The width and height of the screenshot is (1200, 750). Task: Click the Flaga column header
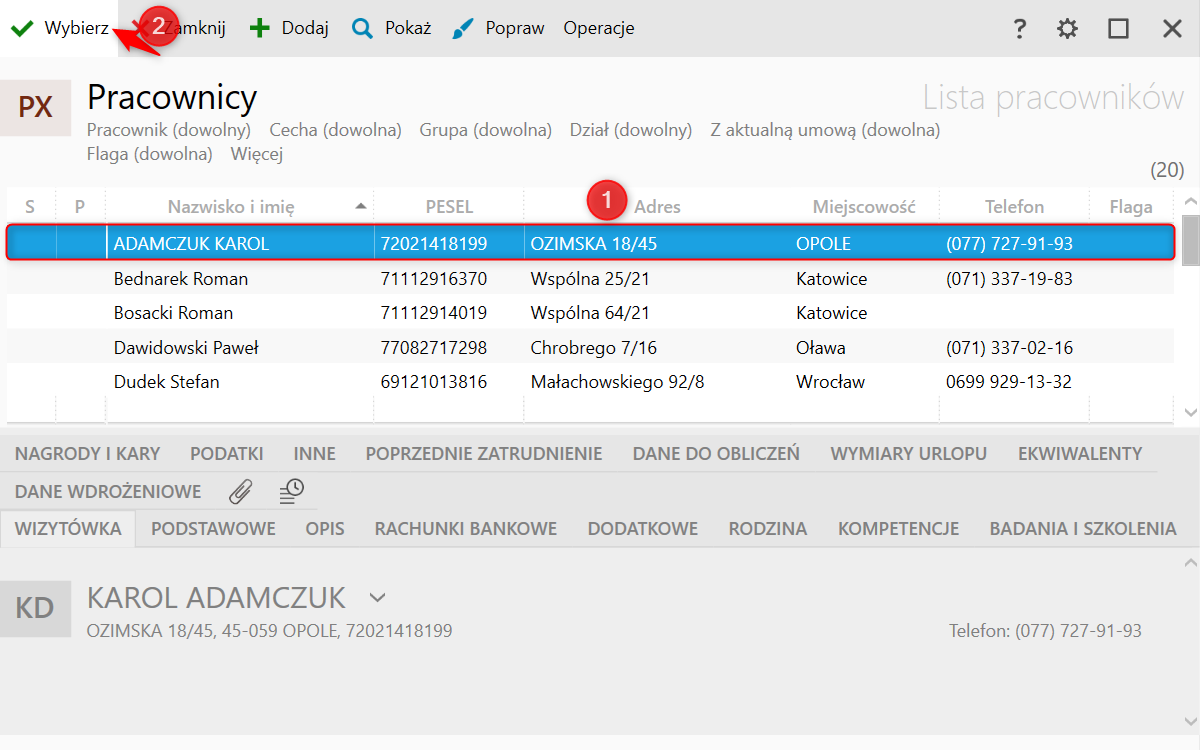tap(1131, 206)
